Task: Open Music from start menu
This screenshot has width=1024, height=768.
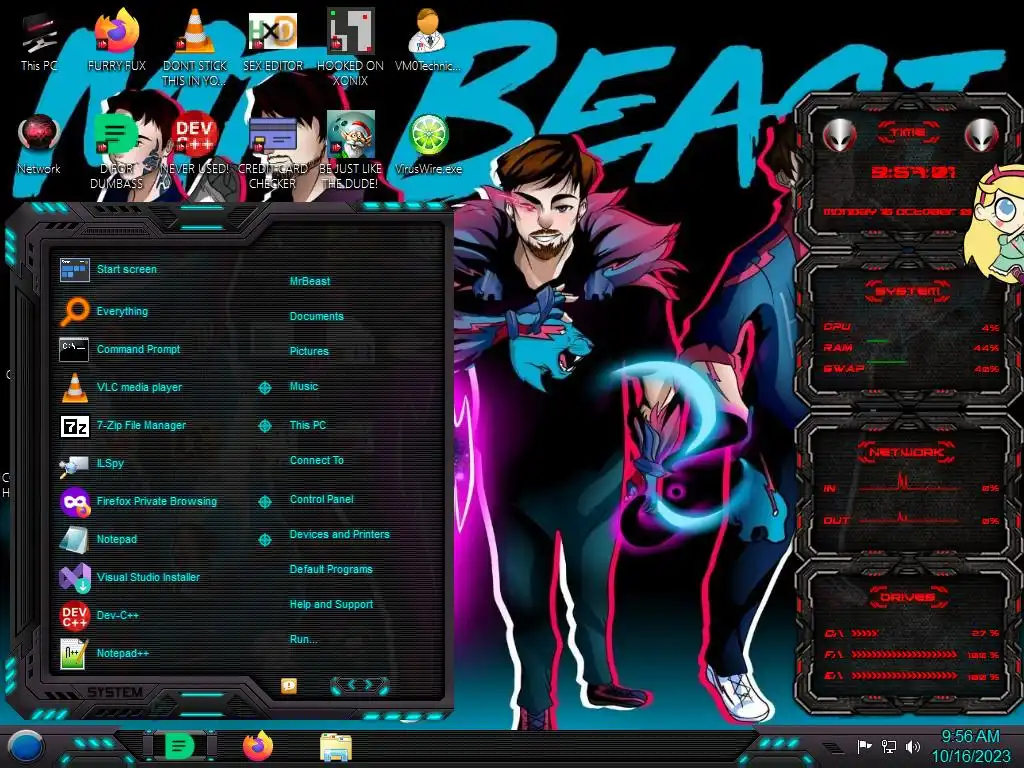Action: coord(304,387)
